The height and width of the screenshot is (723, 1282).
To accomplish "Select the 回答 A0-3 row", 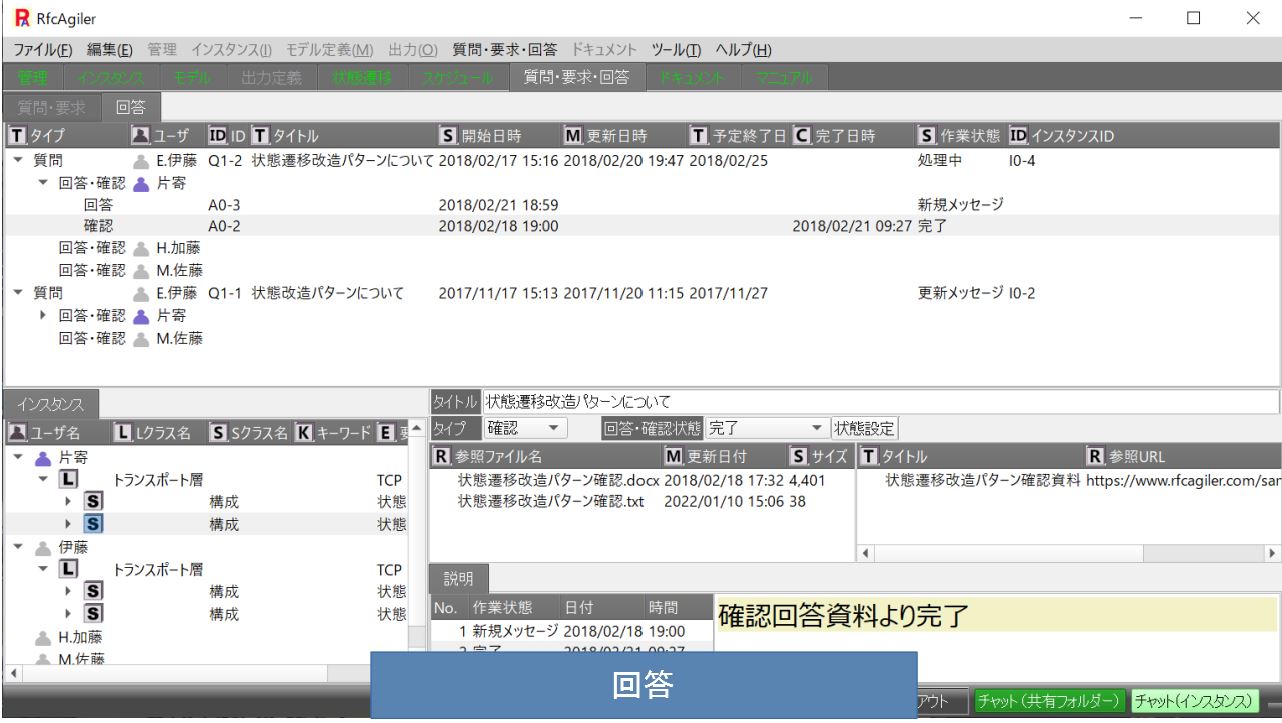I will pos(640,205).
